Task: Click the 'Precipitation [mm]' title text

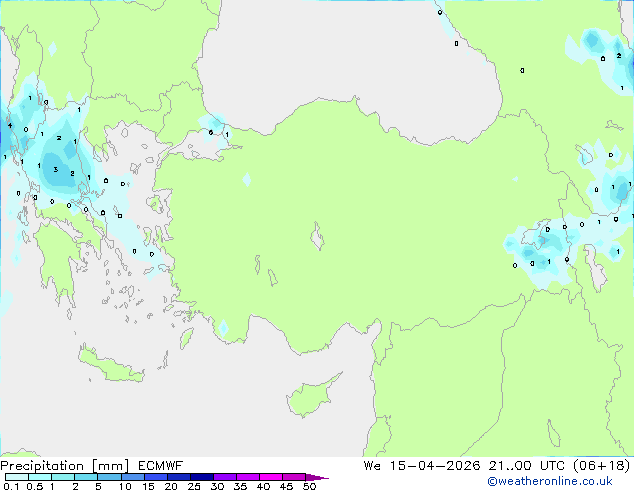Action: [65, 466]
